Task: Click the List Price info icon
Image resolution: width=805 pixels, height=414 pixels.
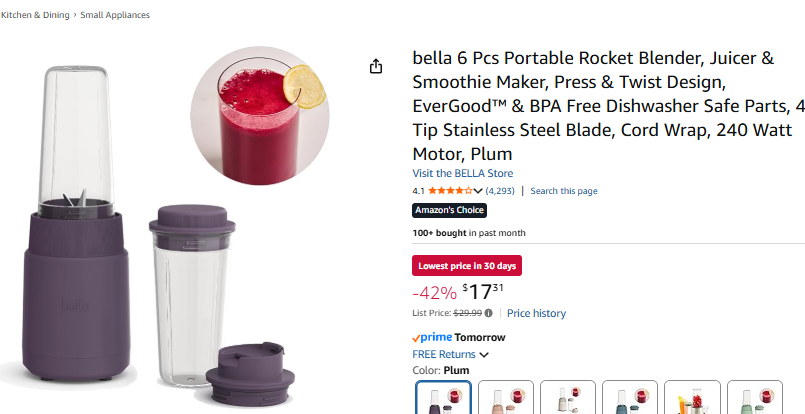Action: 489,313
